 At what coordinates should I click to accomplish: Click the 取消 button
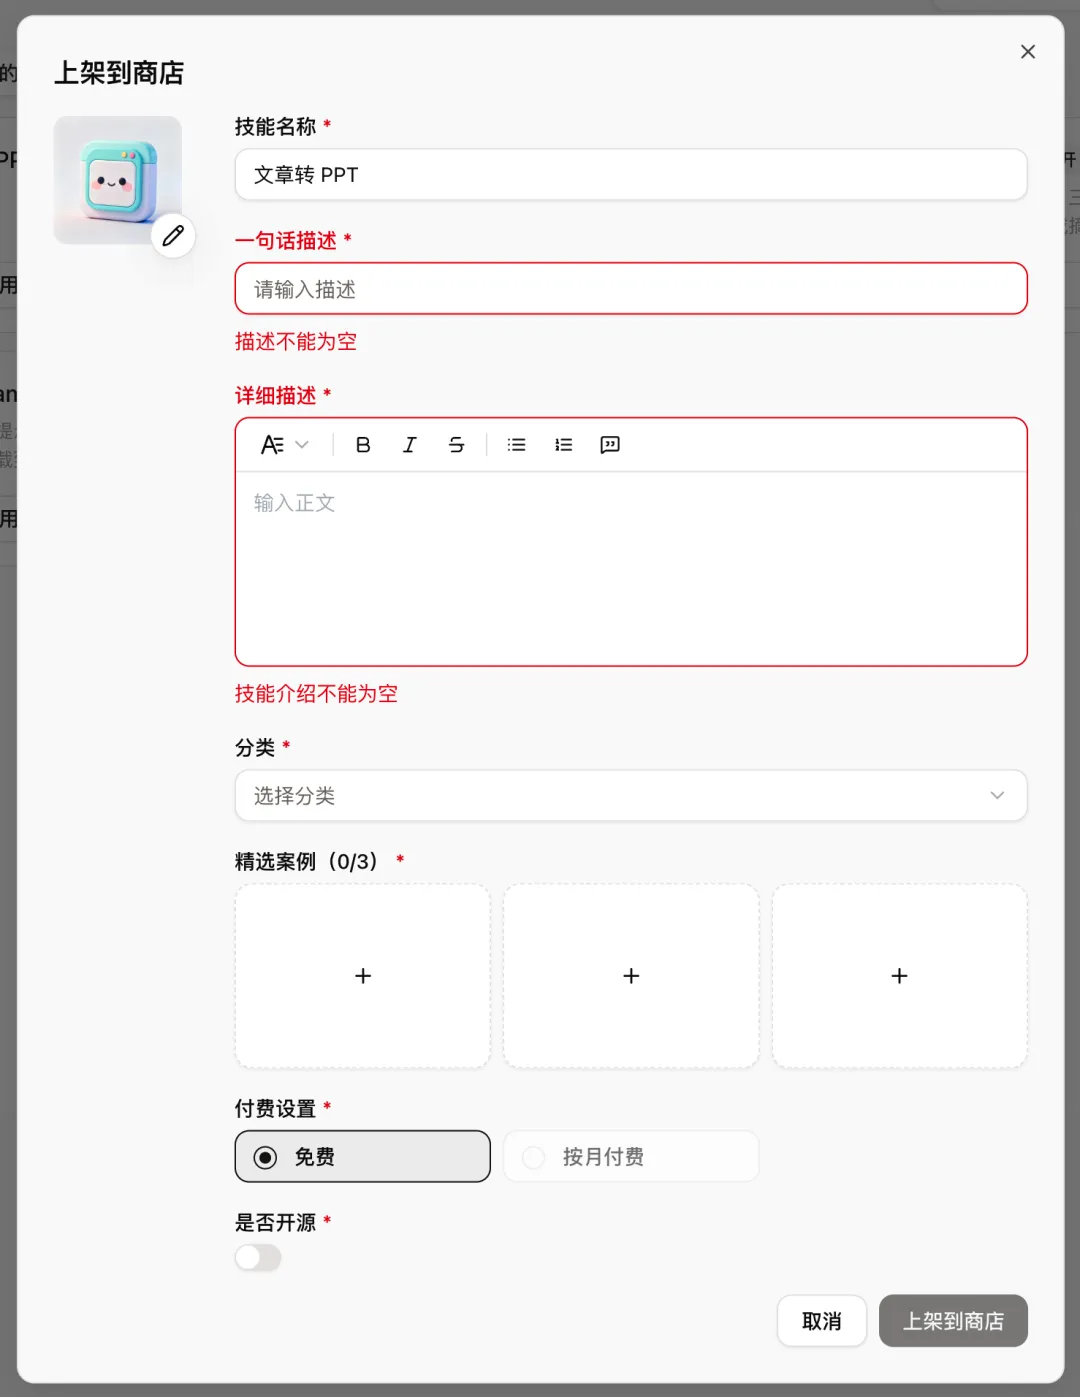click(821, 1320)
